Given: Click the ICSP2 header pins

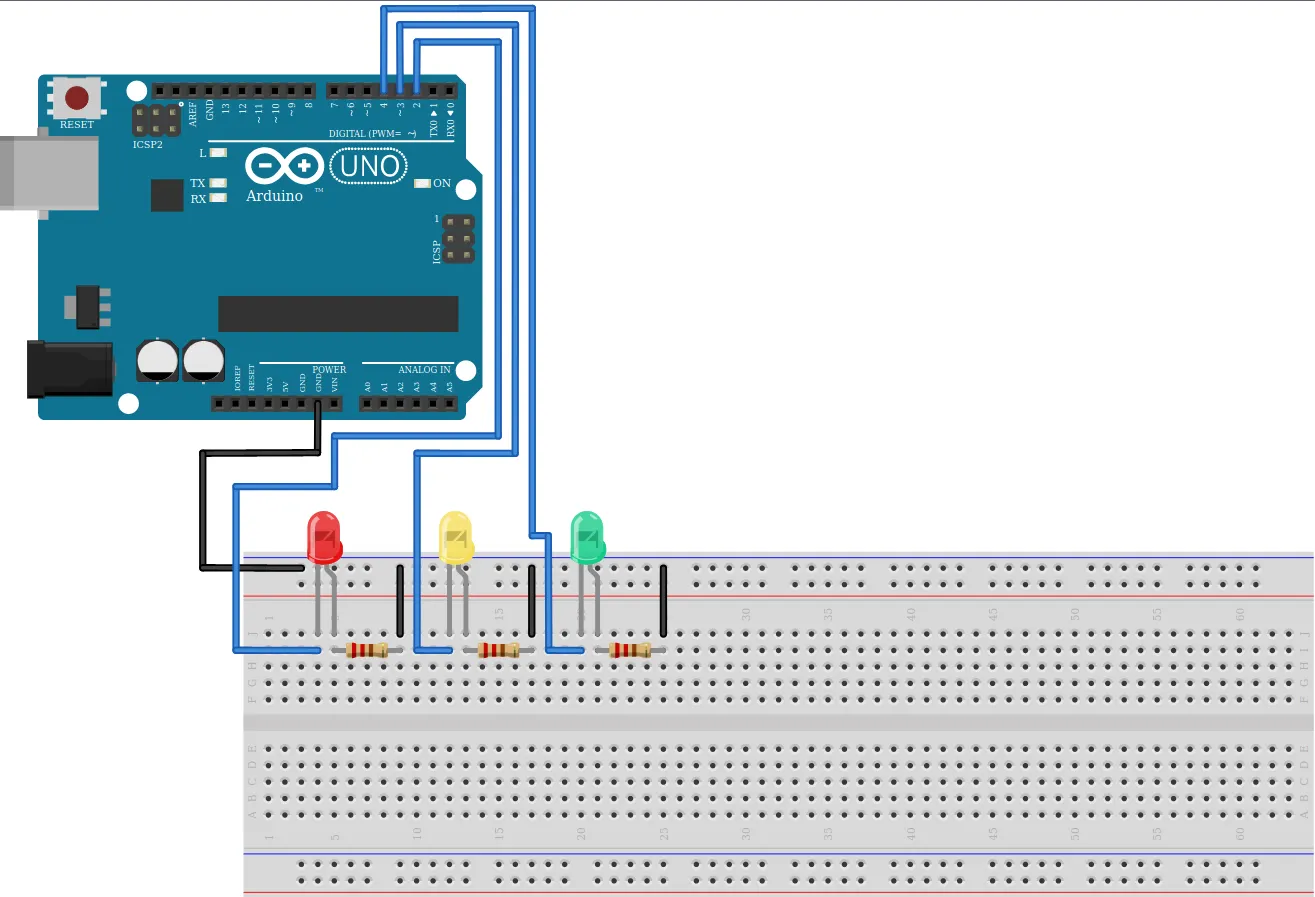Looking at the screenshot, I should tap(155, 122).
